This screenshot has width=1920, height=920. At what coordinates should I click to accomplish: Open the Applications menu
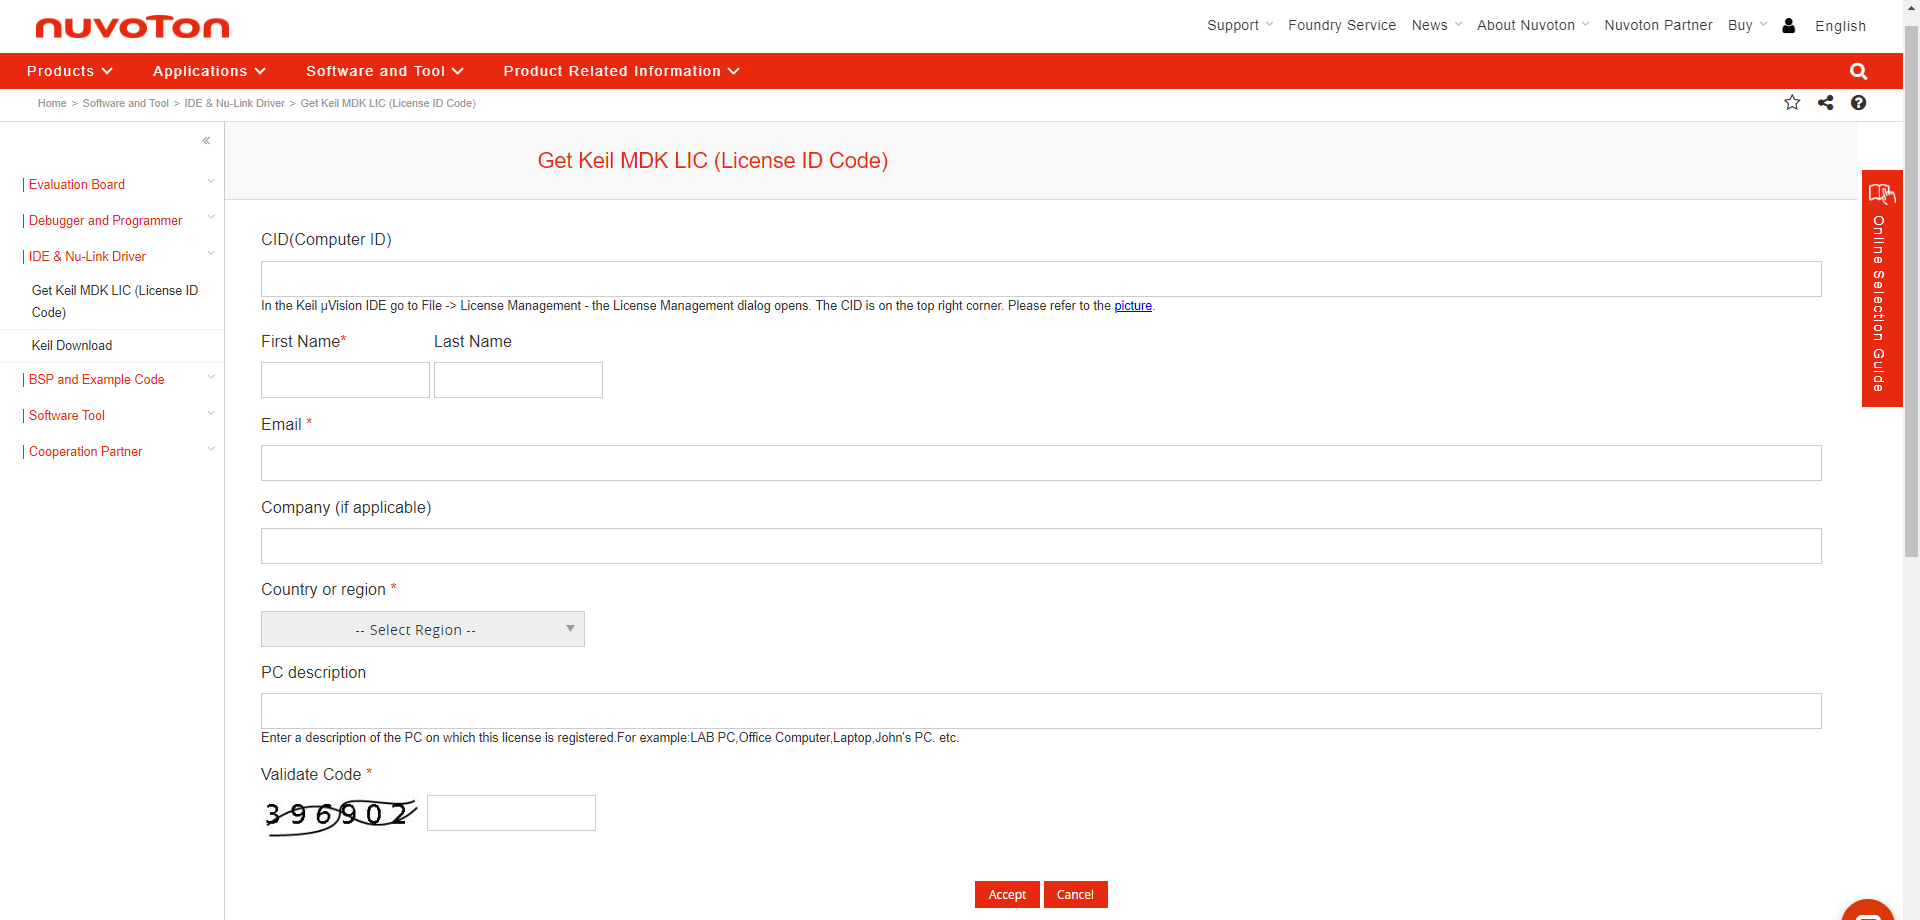click(x=209, y=71)
